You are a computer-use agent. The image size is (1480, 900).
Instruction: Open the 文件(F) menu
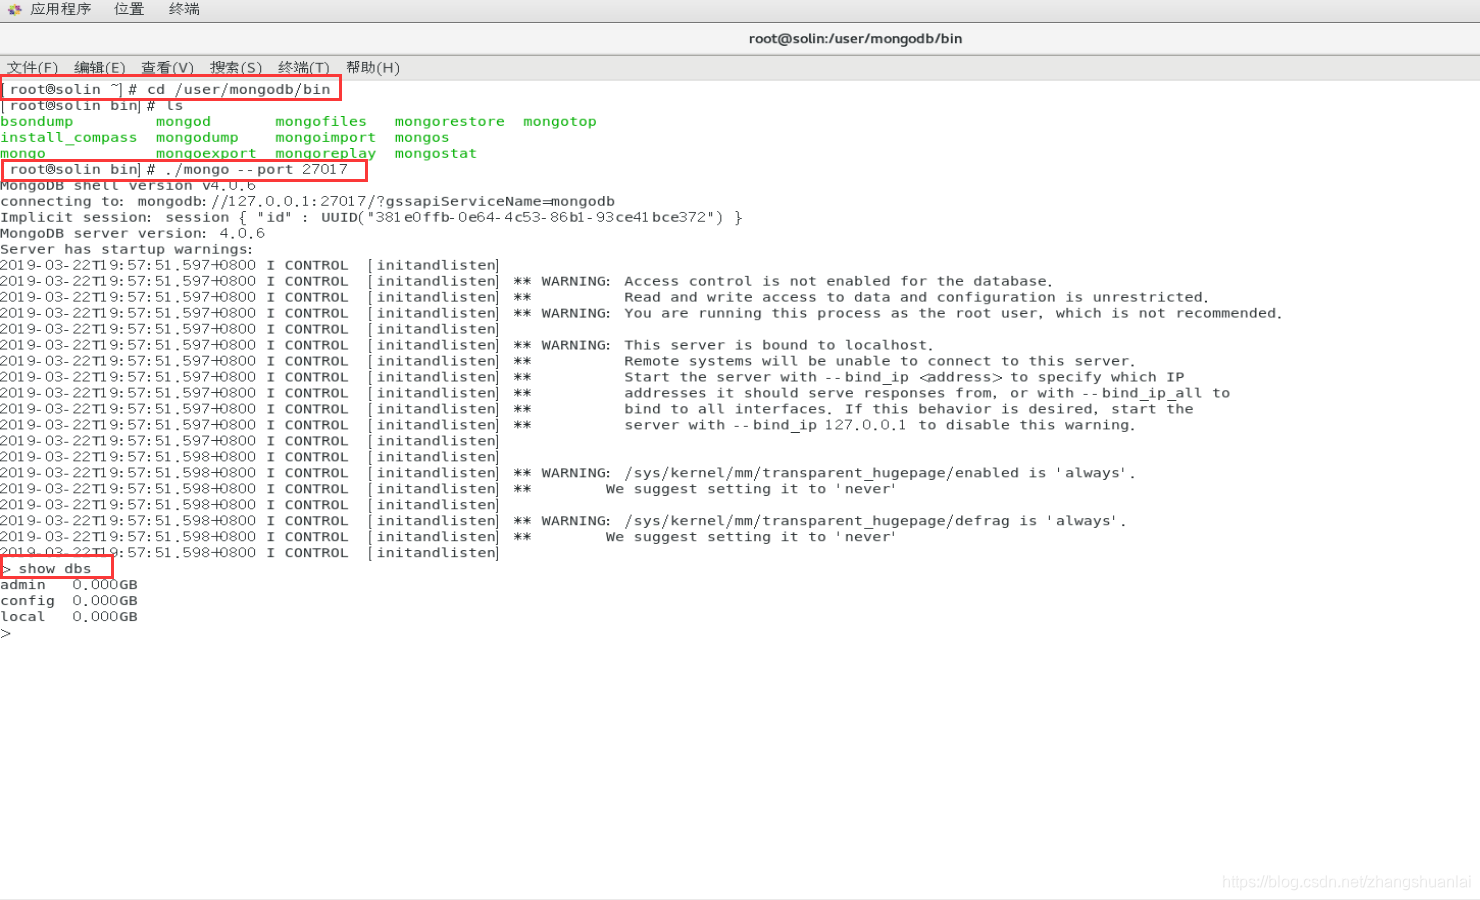[33, 68]
